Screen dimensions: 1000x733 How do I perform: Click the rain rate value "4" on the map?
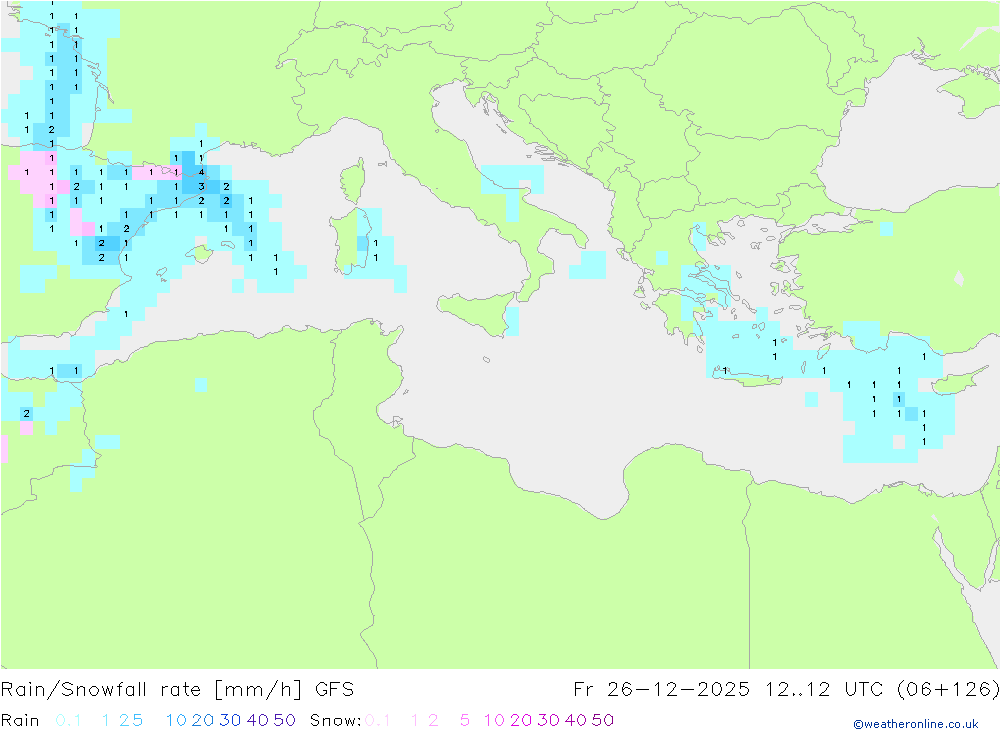(x=202, y=172)
